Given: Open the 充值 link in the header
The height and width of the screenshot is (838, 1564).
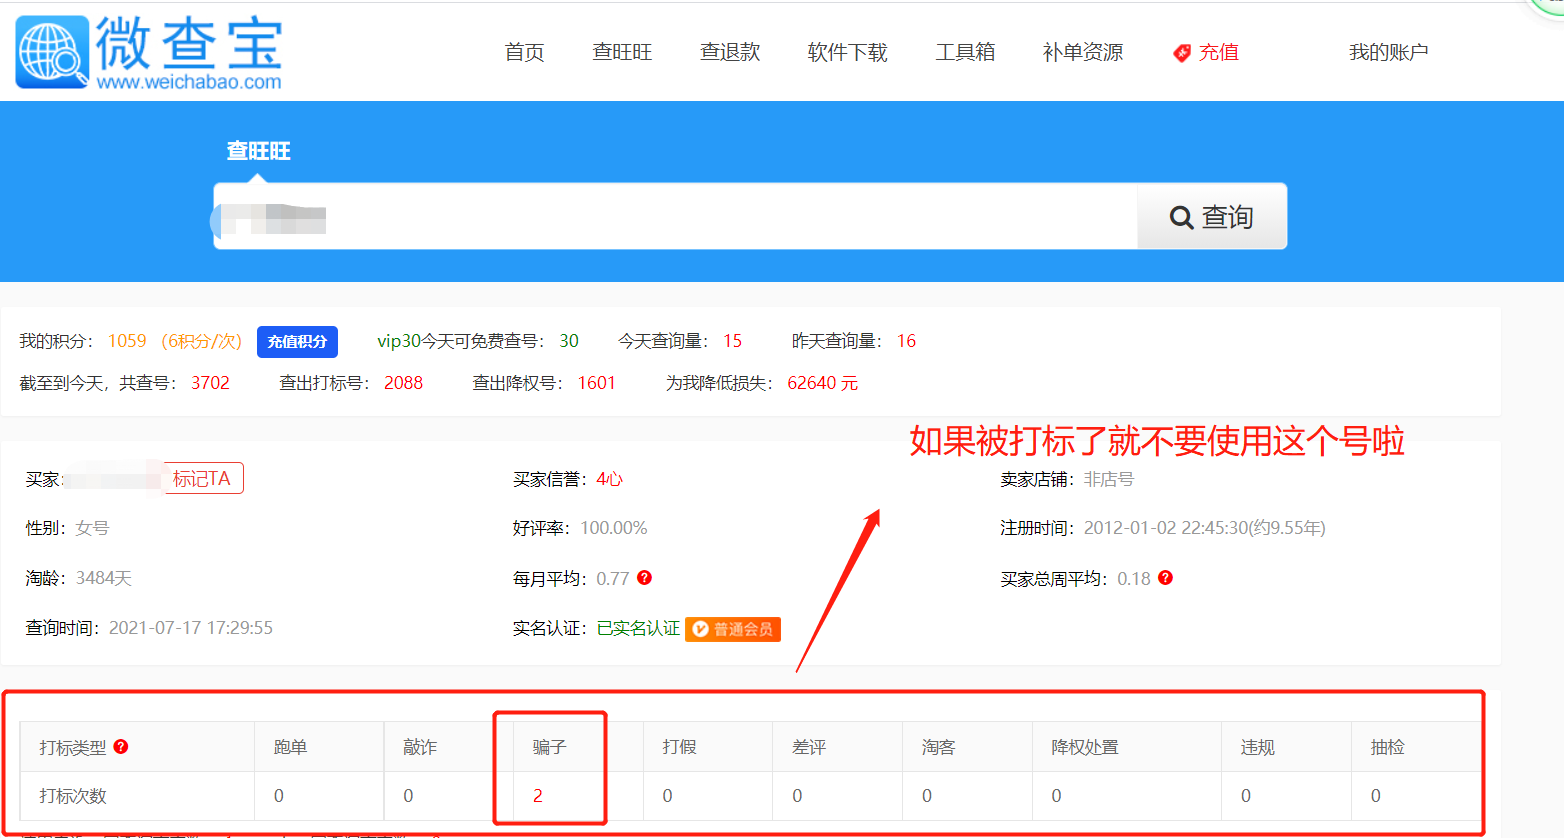Looking at the screenshot, I should point(1218,52).
